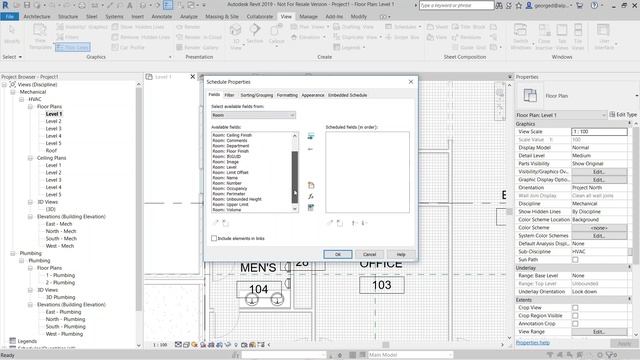640x360 pixels.
Task: Click the Move parameter down arrow icon
Action: coord(364,223)
